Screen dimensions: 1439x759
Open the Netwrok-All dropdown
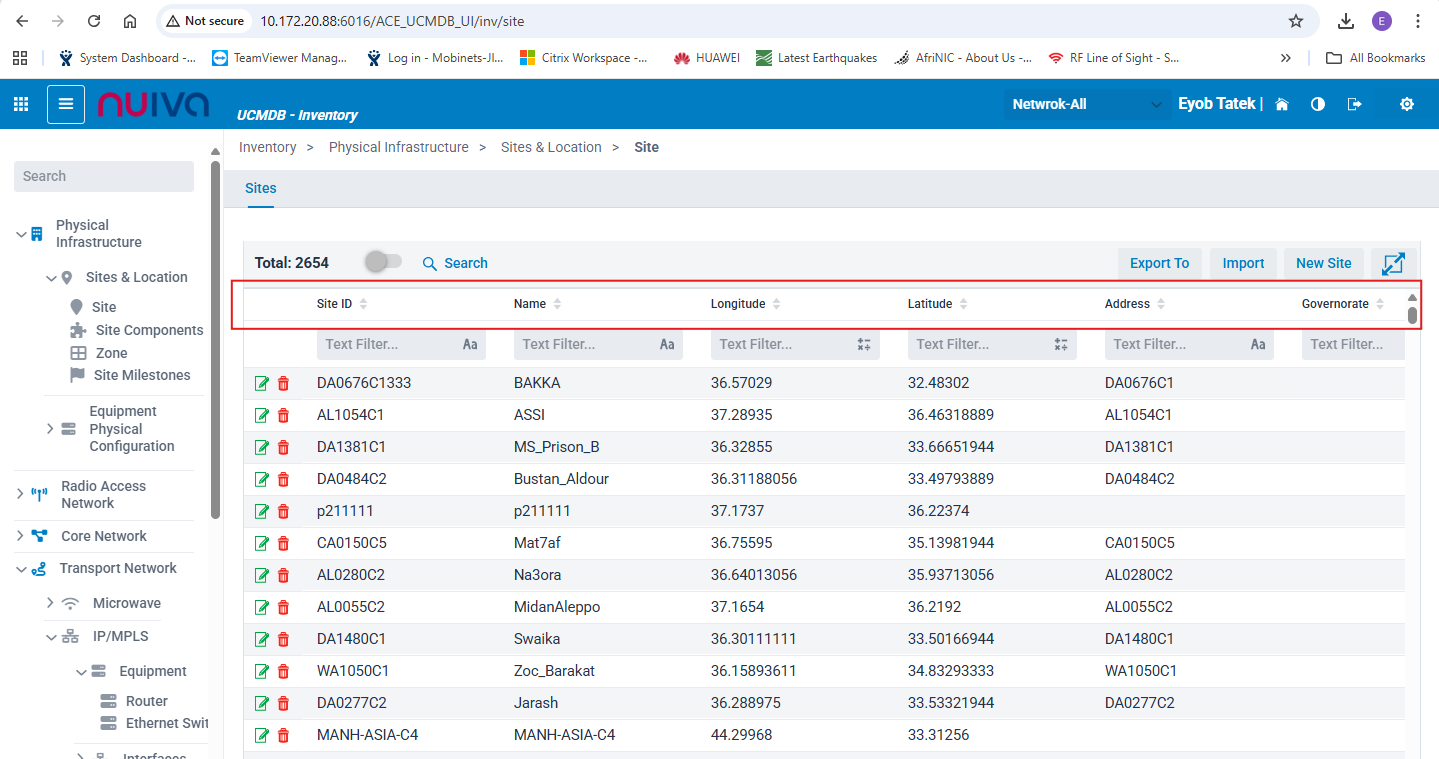[1087, 104]
